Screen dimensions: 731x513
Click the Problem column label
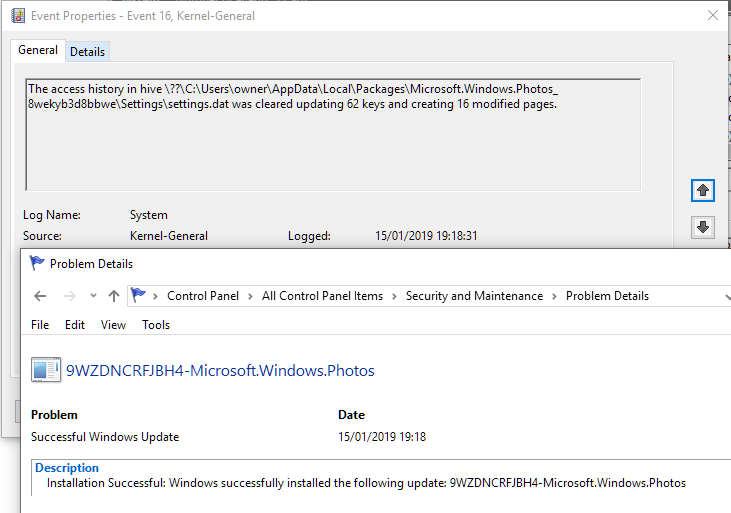click(54, 415)
